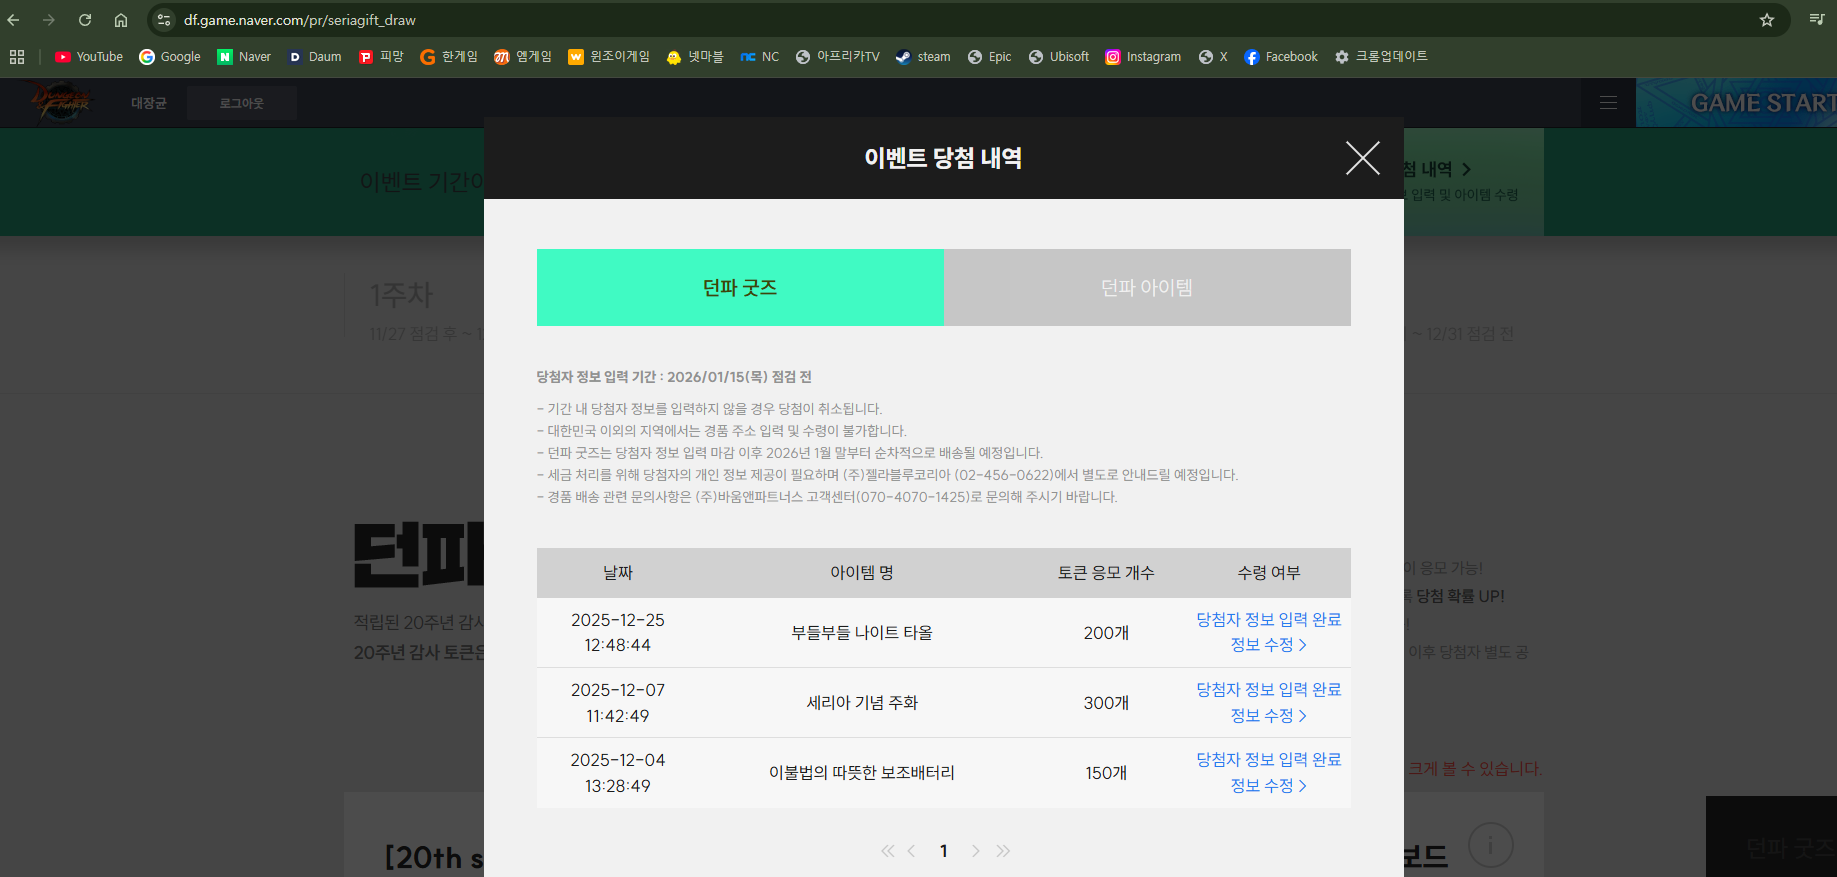Open the browser apps grid
This screenshot has width=1837, height=877.
point(17,57)
